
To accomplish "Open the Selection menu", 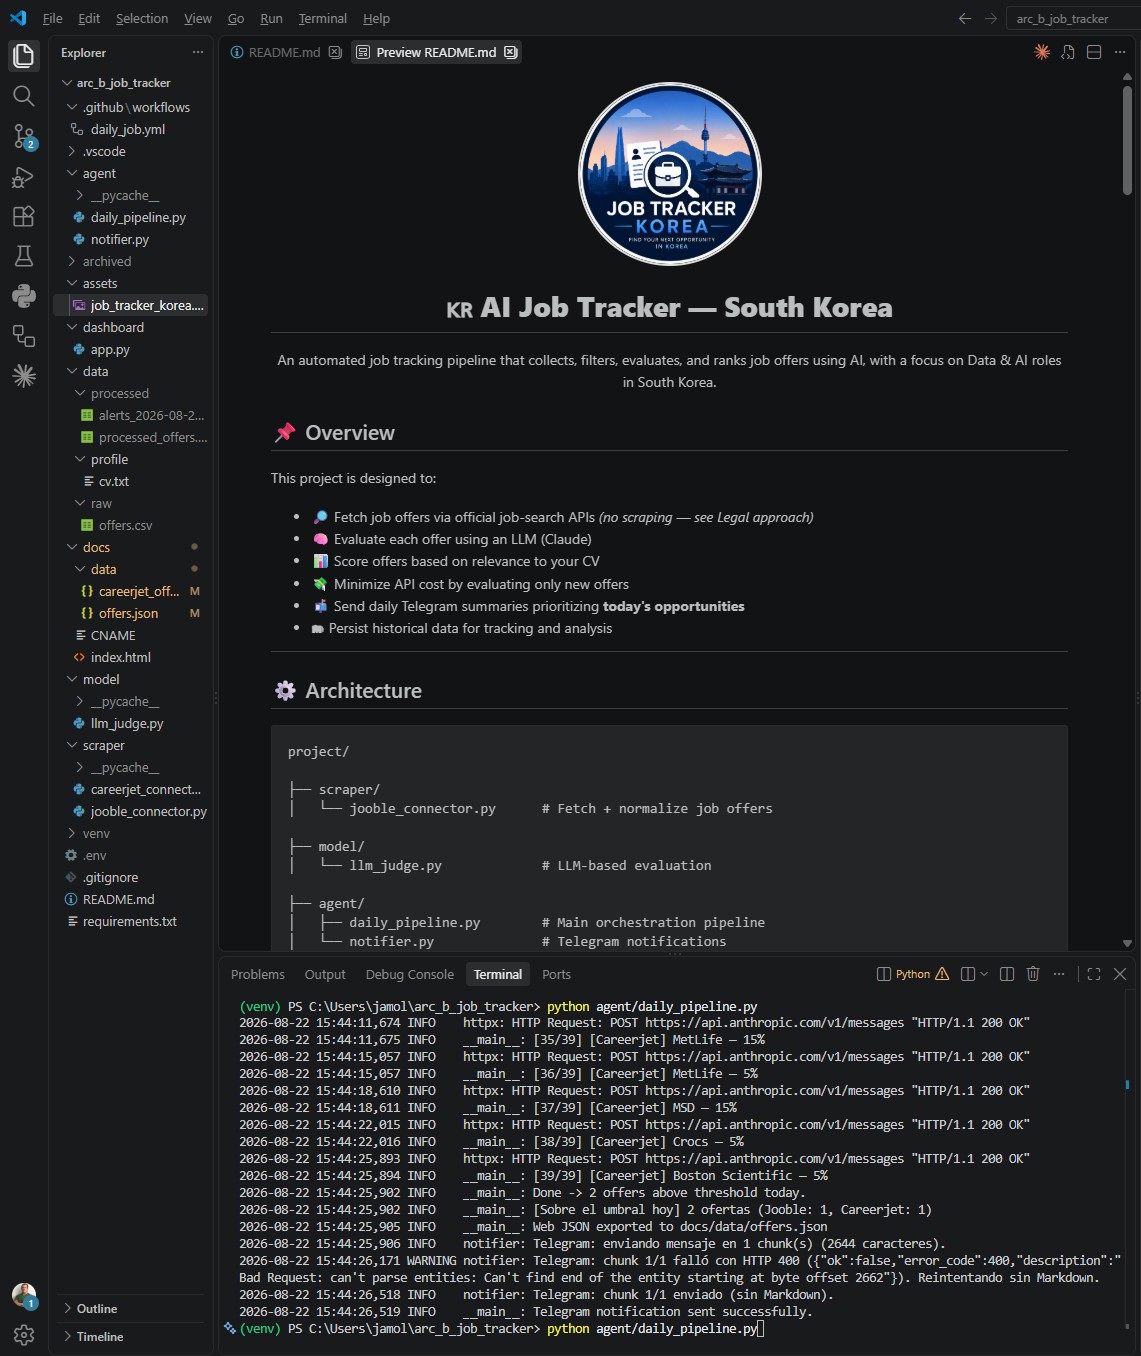I will pyautogui.click(x=142, y=18).
